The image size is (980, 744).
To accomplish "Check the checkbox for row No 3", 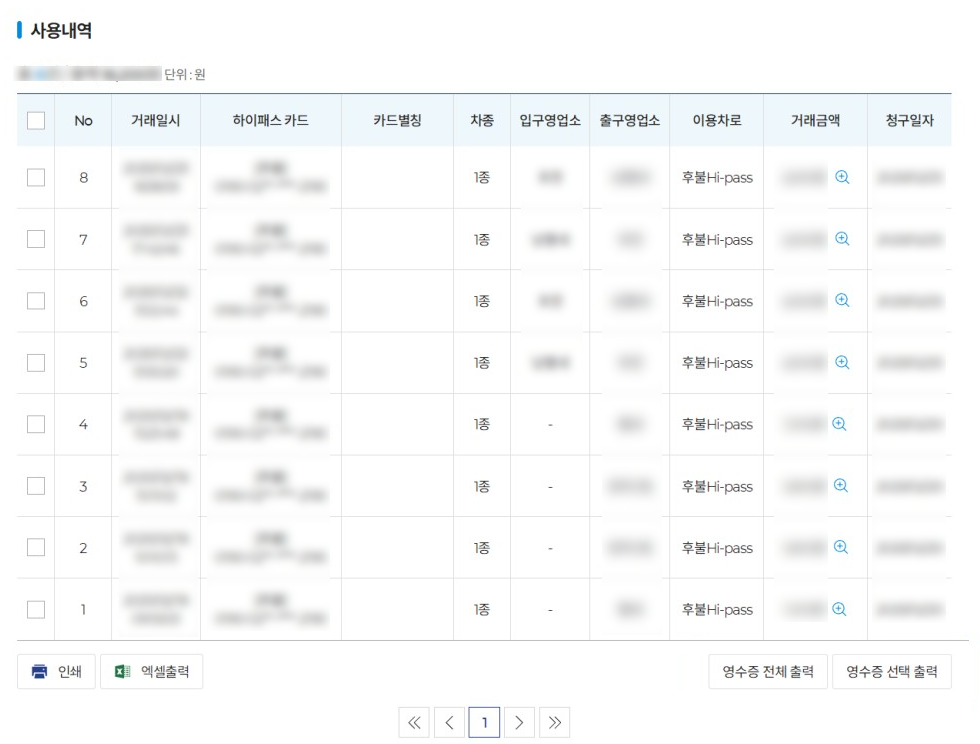I will pyautogui.click(x=35, y=485).
